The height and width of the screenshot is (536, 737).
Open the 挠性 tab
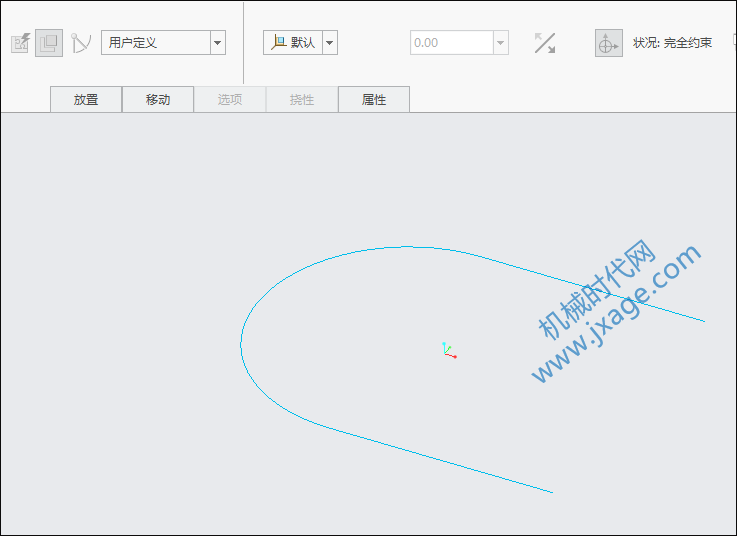pos(302,99)
